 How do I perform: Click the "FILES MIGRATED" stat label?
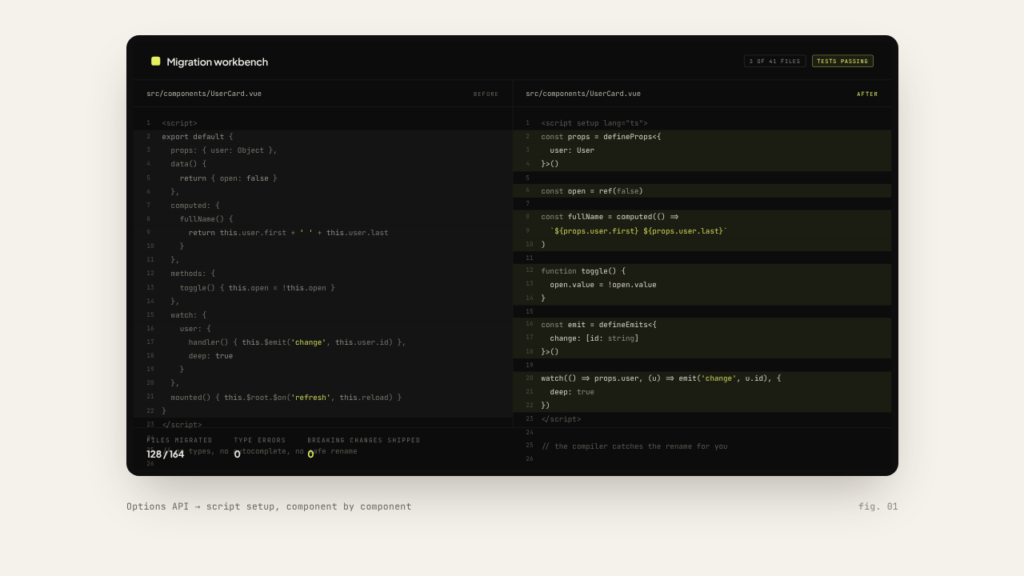click(x=180, y=440)
